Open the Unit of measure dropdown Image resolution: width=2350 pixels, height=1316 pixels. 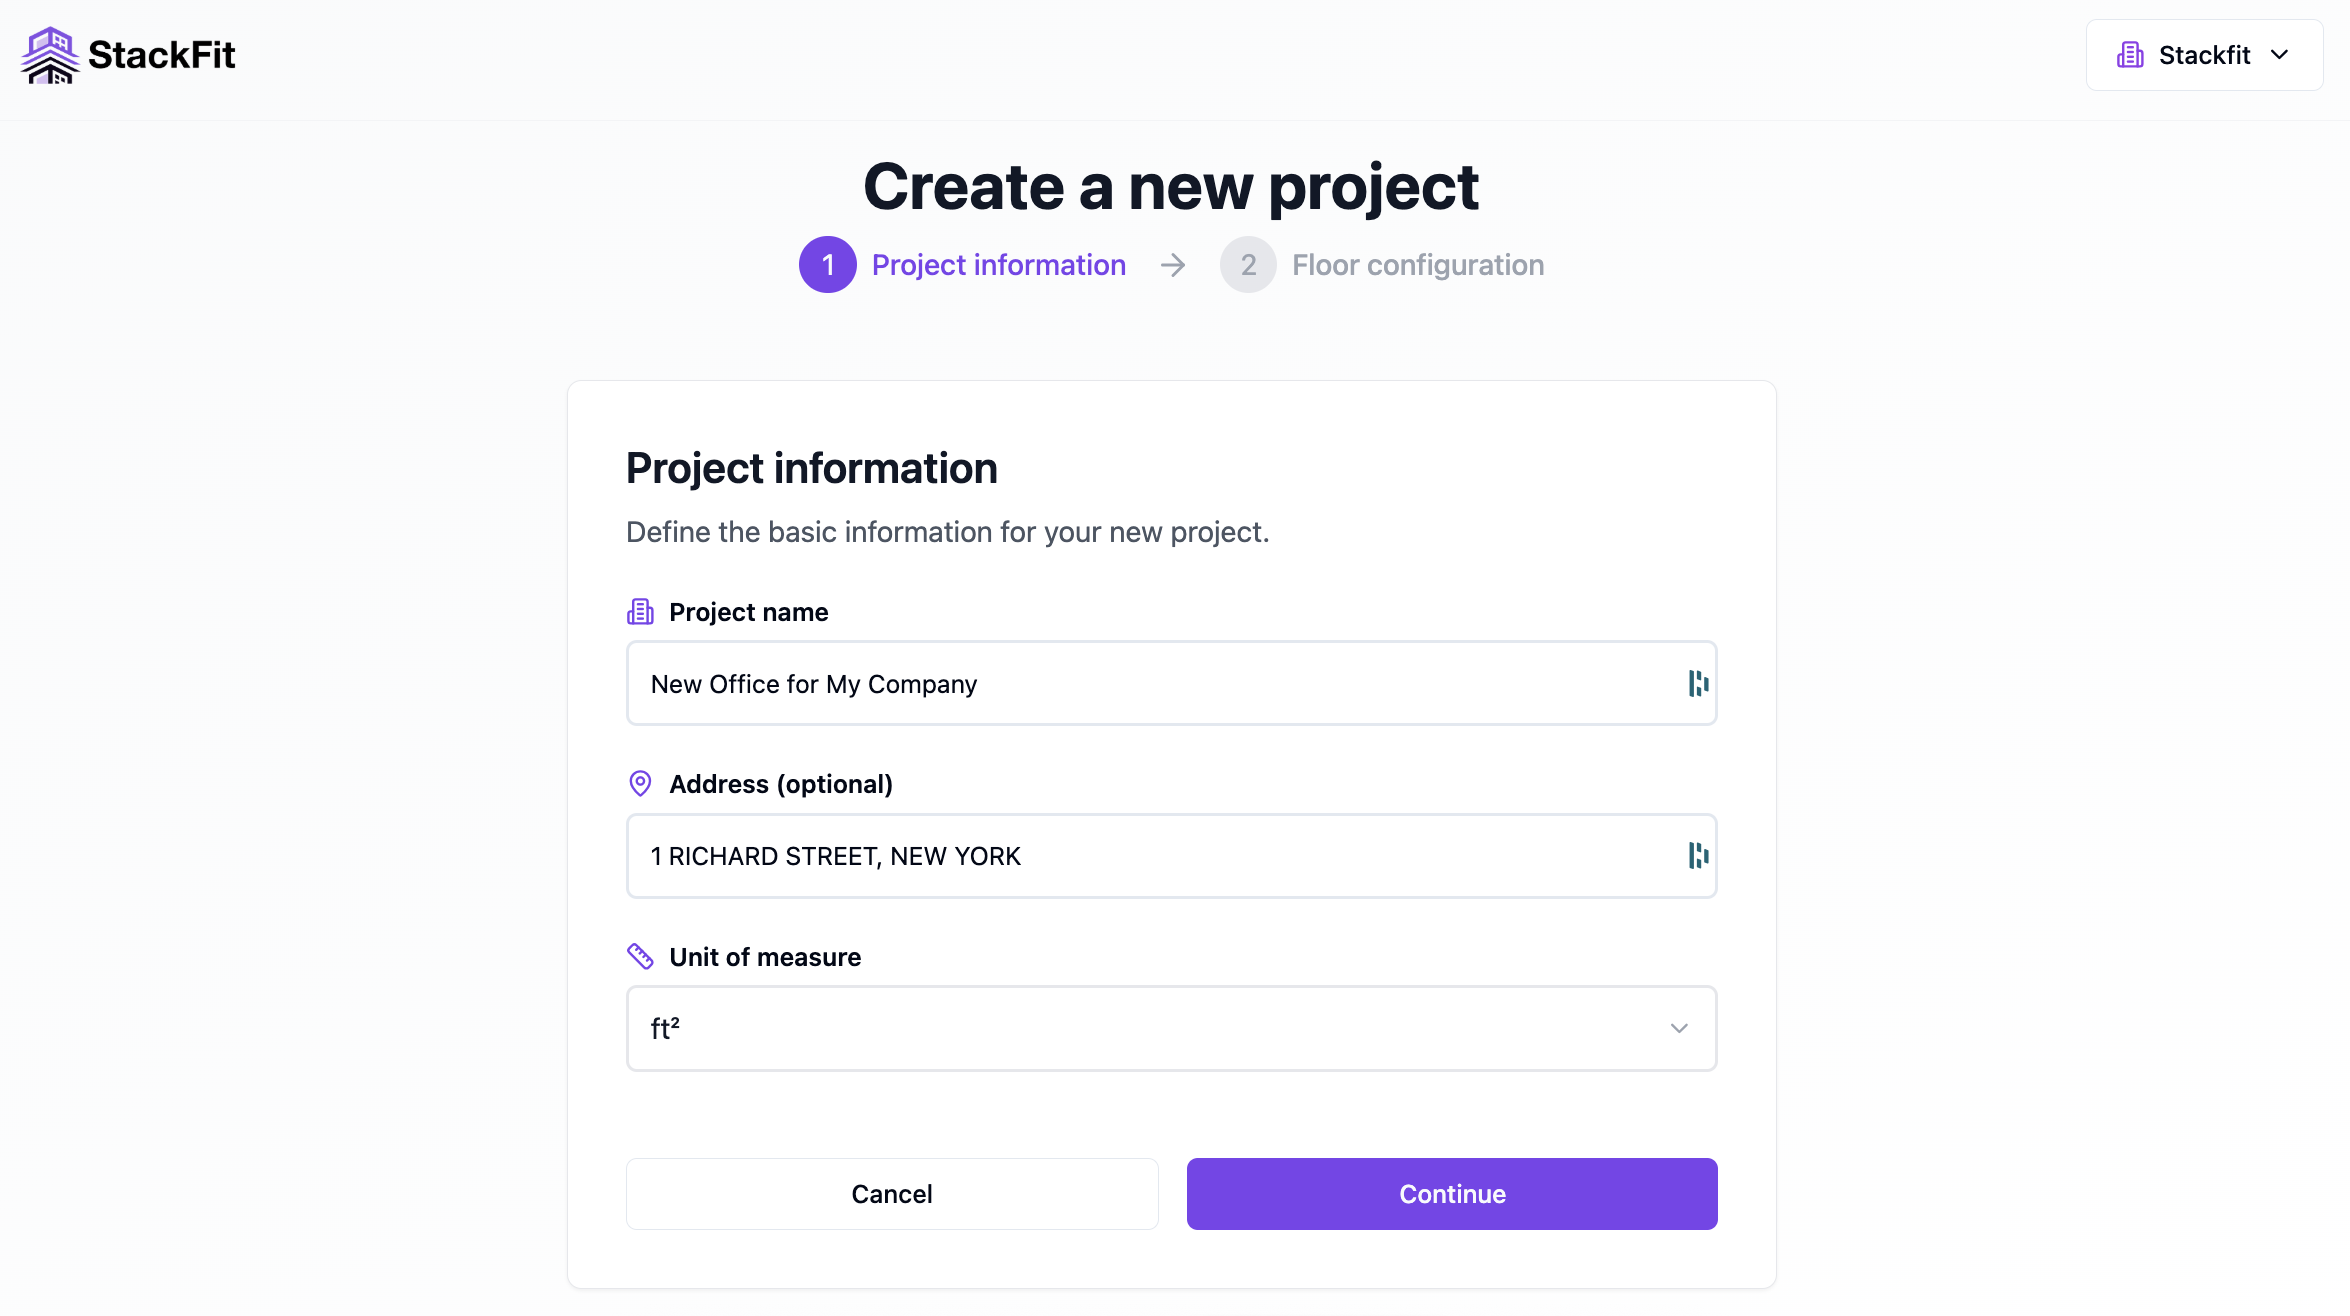coord(1170,1028)
